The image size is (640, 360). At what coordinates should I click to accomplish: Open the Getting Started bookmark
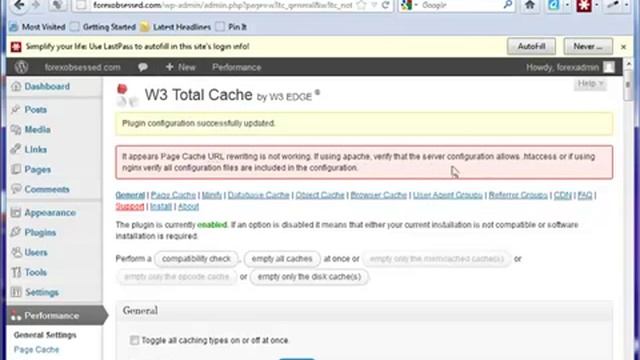103,27
